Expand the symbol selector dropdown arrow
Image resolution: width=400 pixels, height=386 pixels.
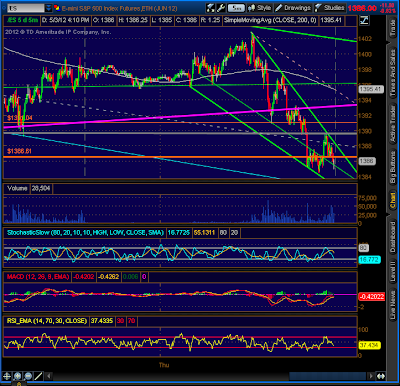click(49, 8)
